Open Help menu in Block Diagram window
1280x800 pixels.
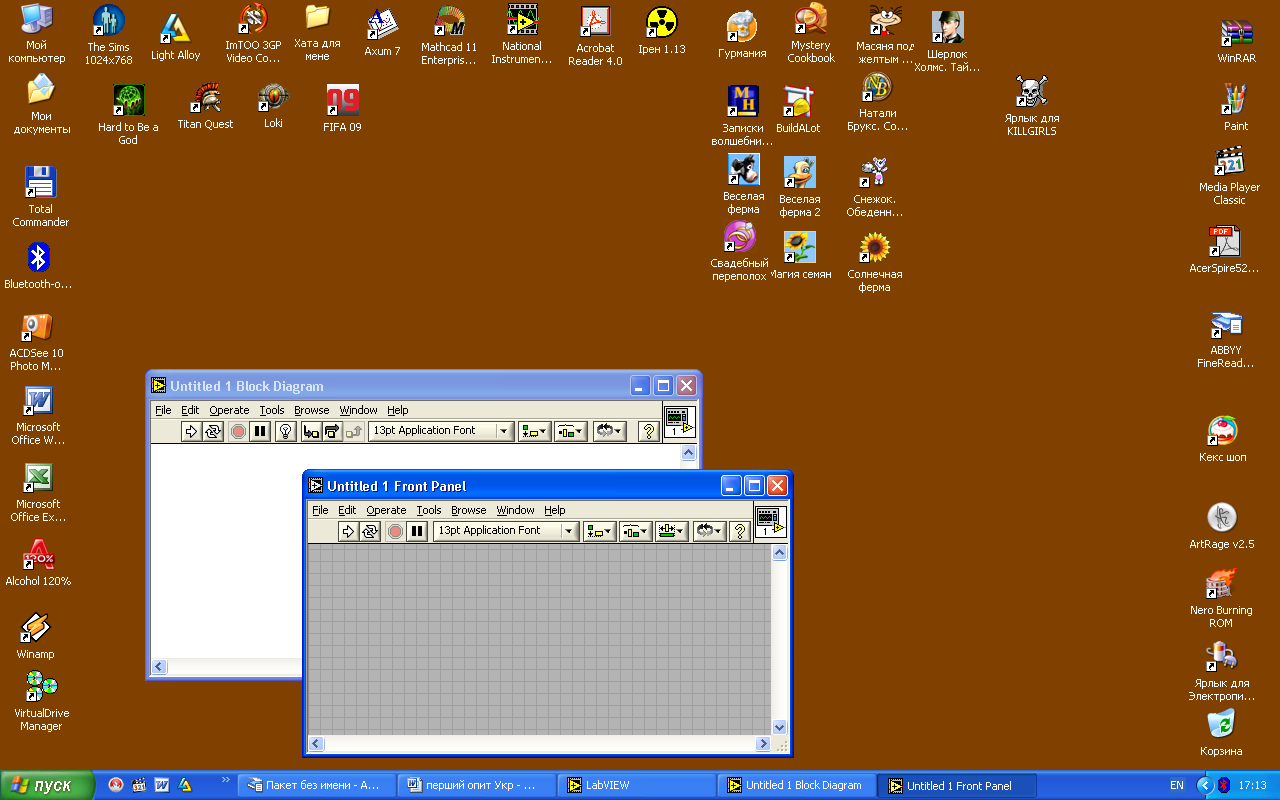tap(398, 410)
